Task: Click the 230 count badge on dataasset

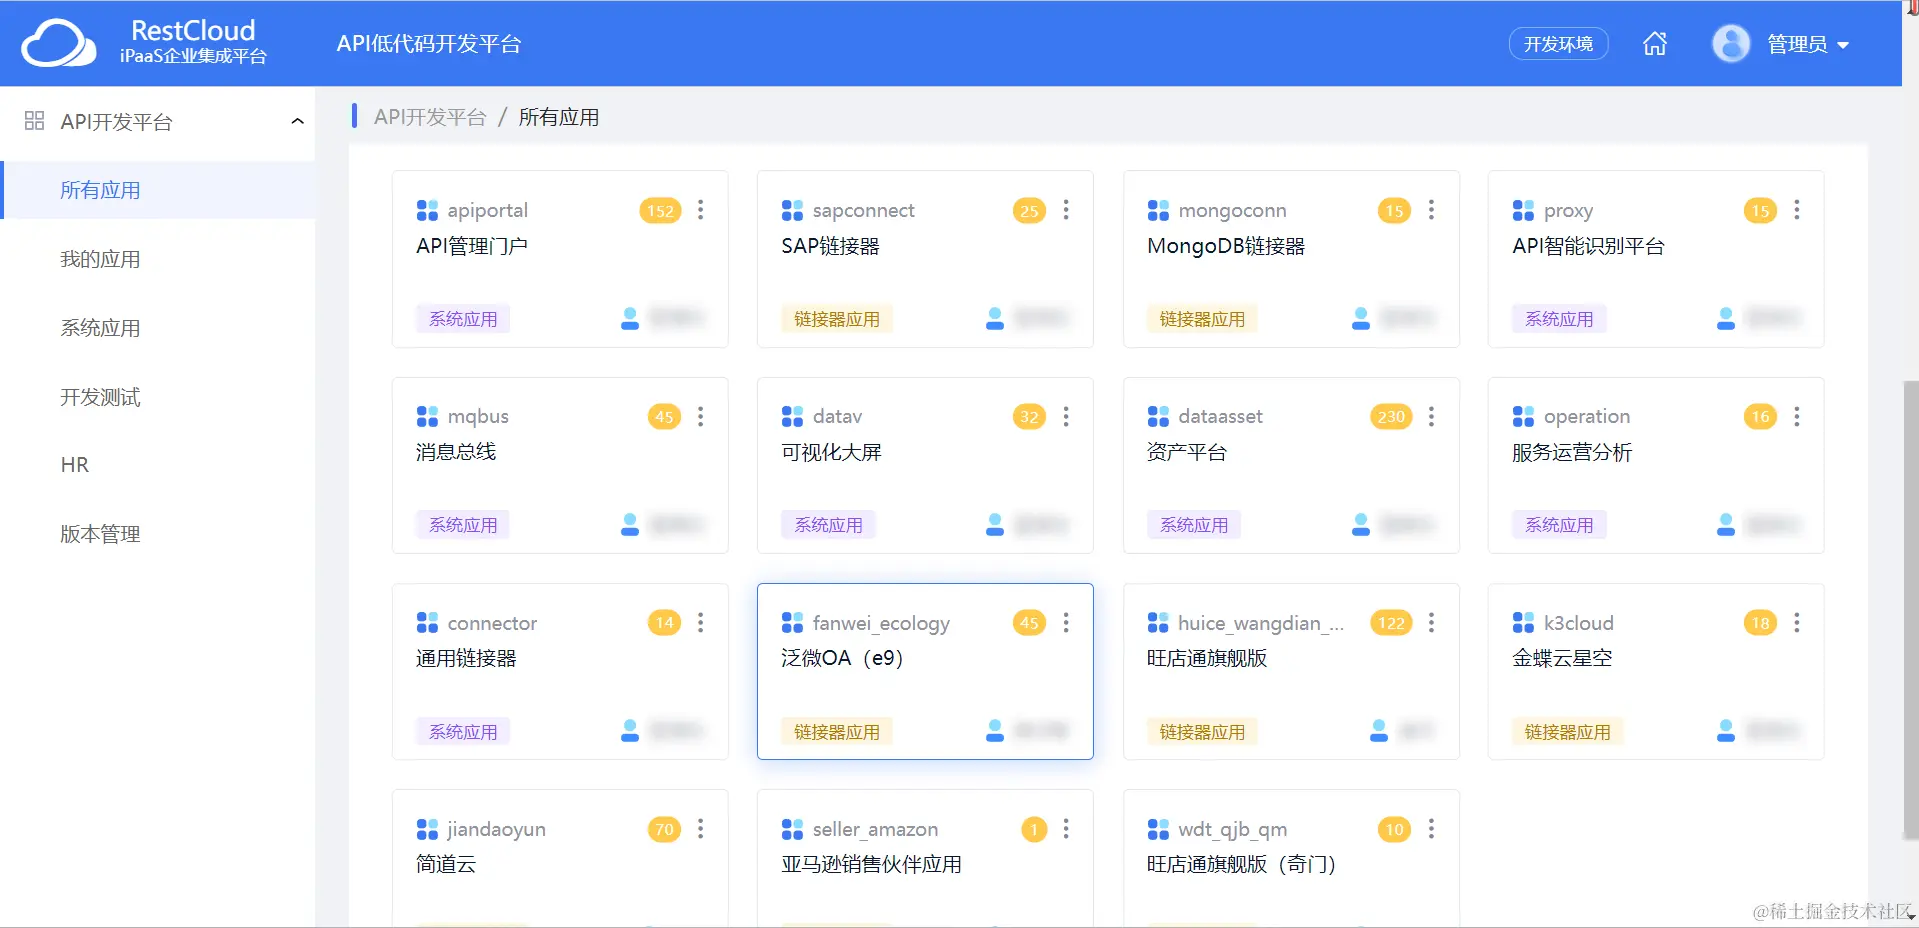Action: coord(1391,417)
